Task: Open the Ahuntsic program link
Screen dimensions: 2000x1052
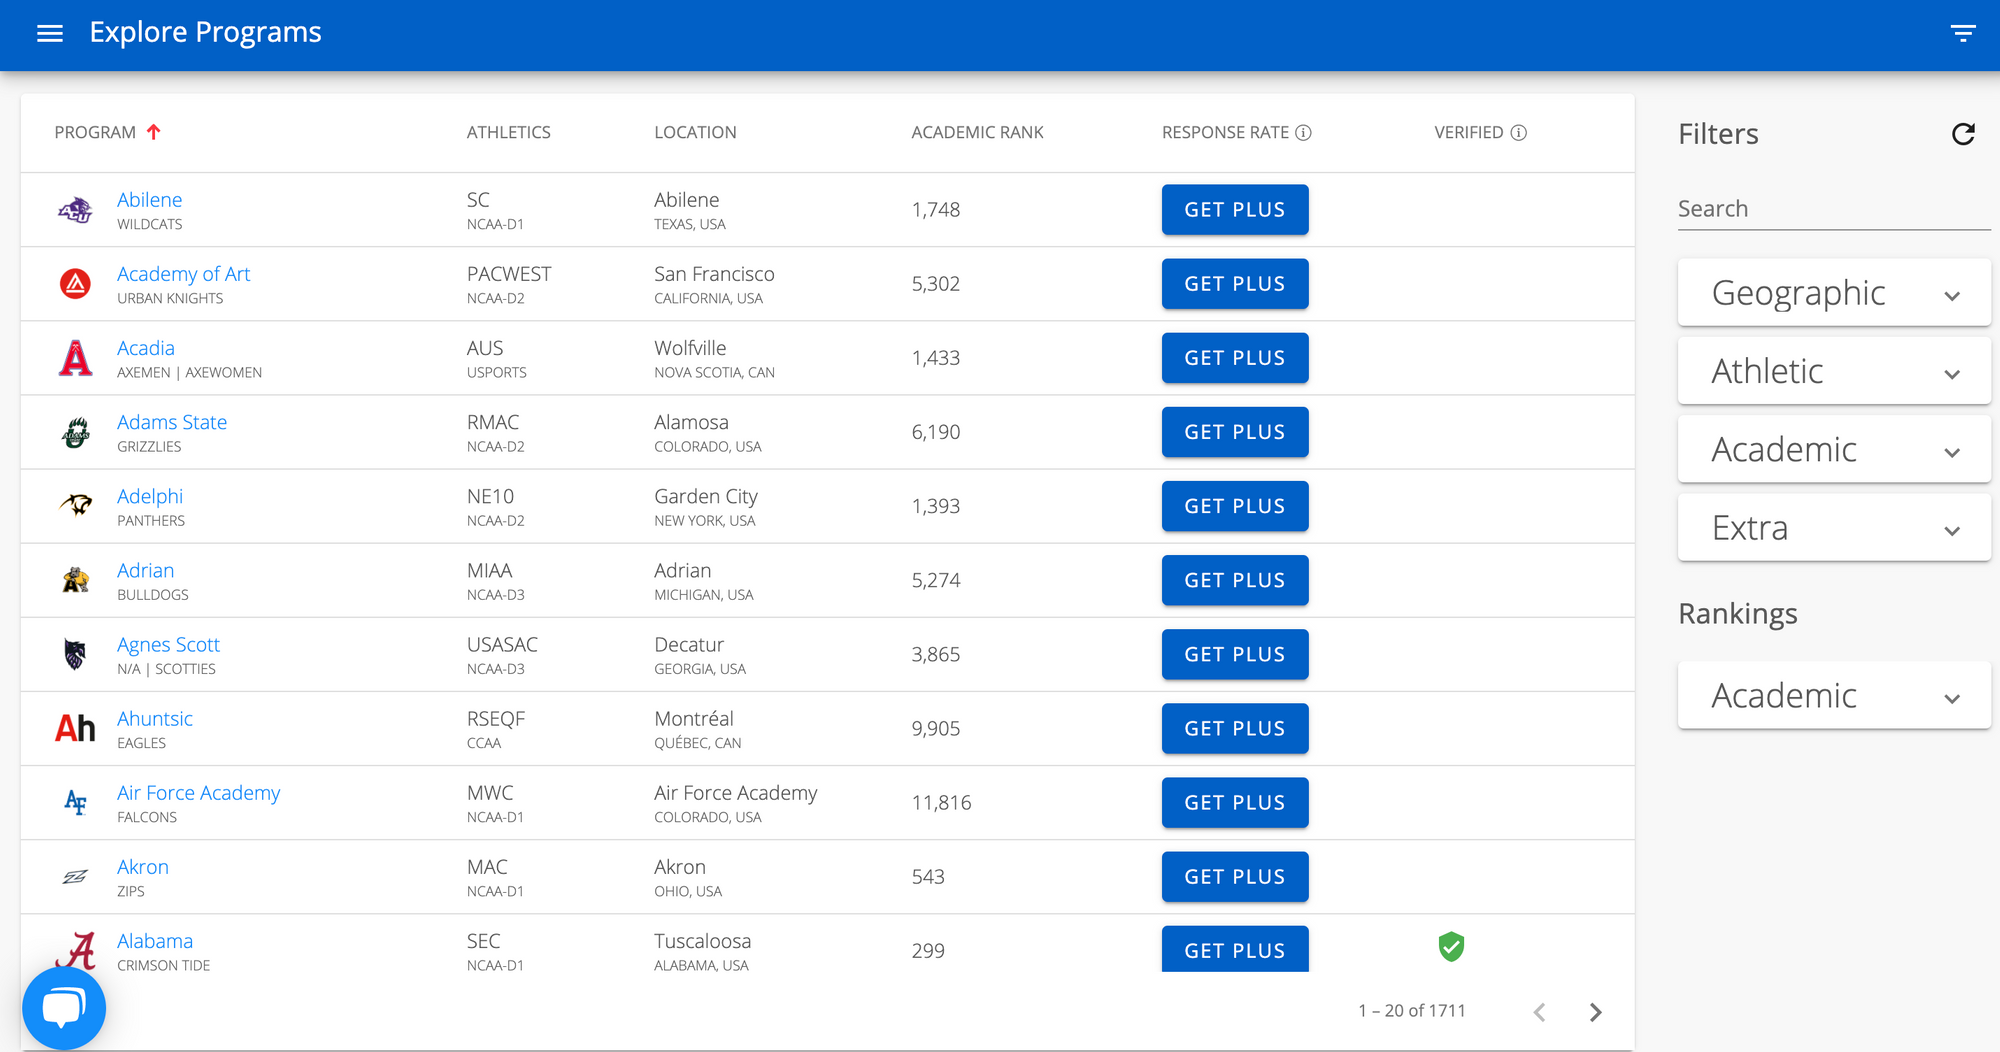Action: (x=155, y=719)
